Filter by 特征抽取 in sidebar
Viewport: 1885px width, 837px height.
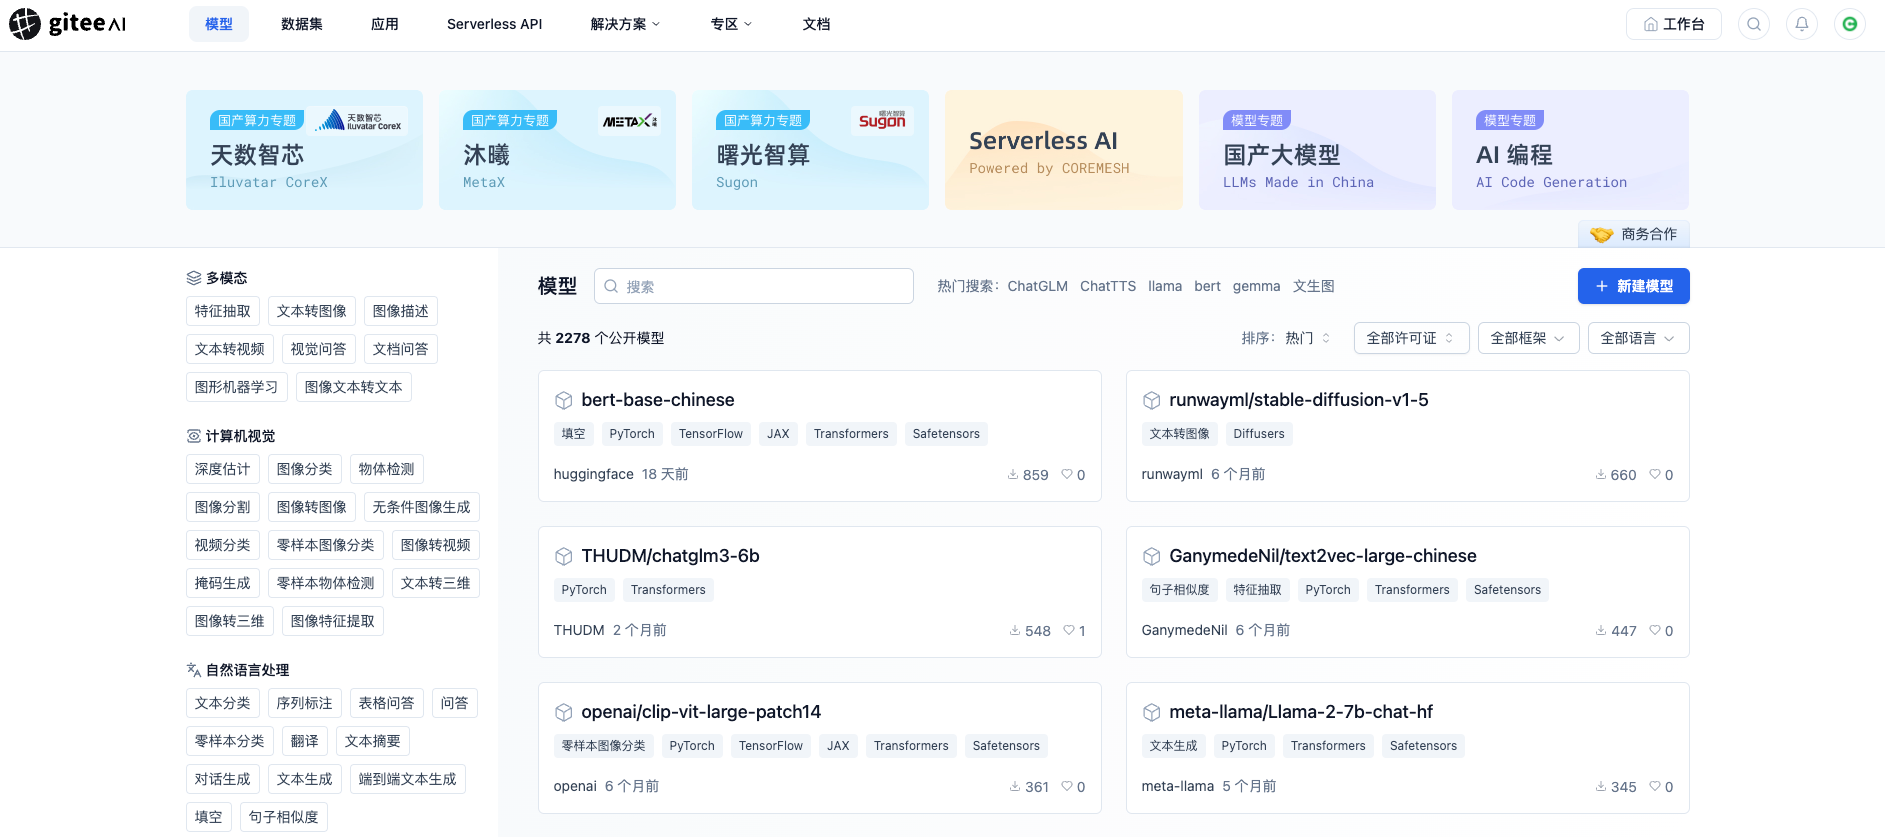pos(223,311)
